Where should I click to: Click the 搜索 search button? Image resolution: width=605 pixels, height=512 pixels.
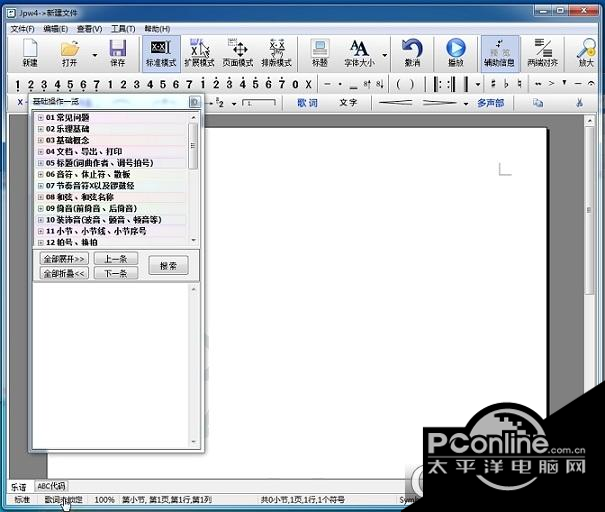click(x=168, y=265)
